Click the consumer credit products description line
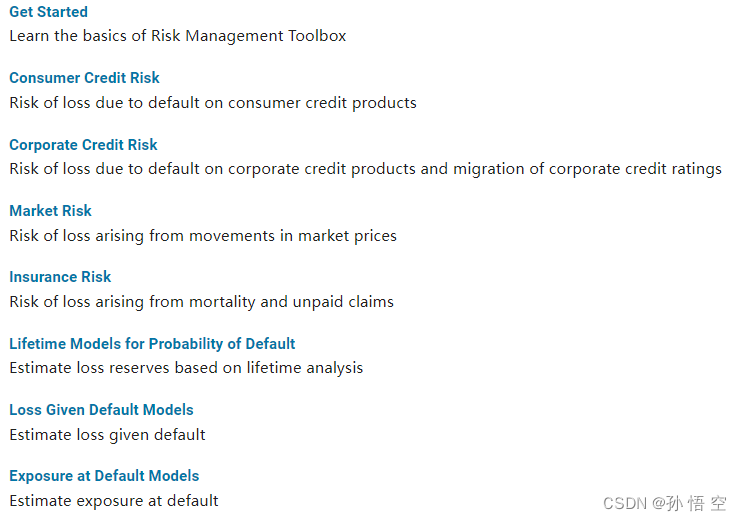This screenshot has width=742, height=521. 213,103
